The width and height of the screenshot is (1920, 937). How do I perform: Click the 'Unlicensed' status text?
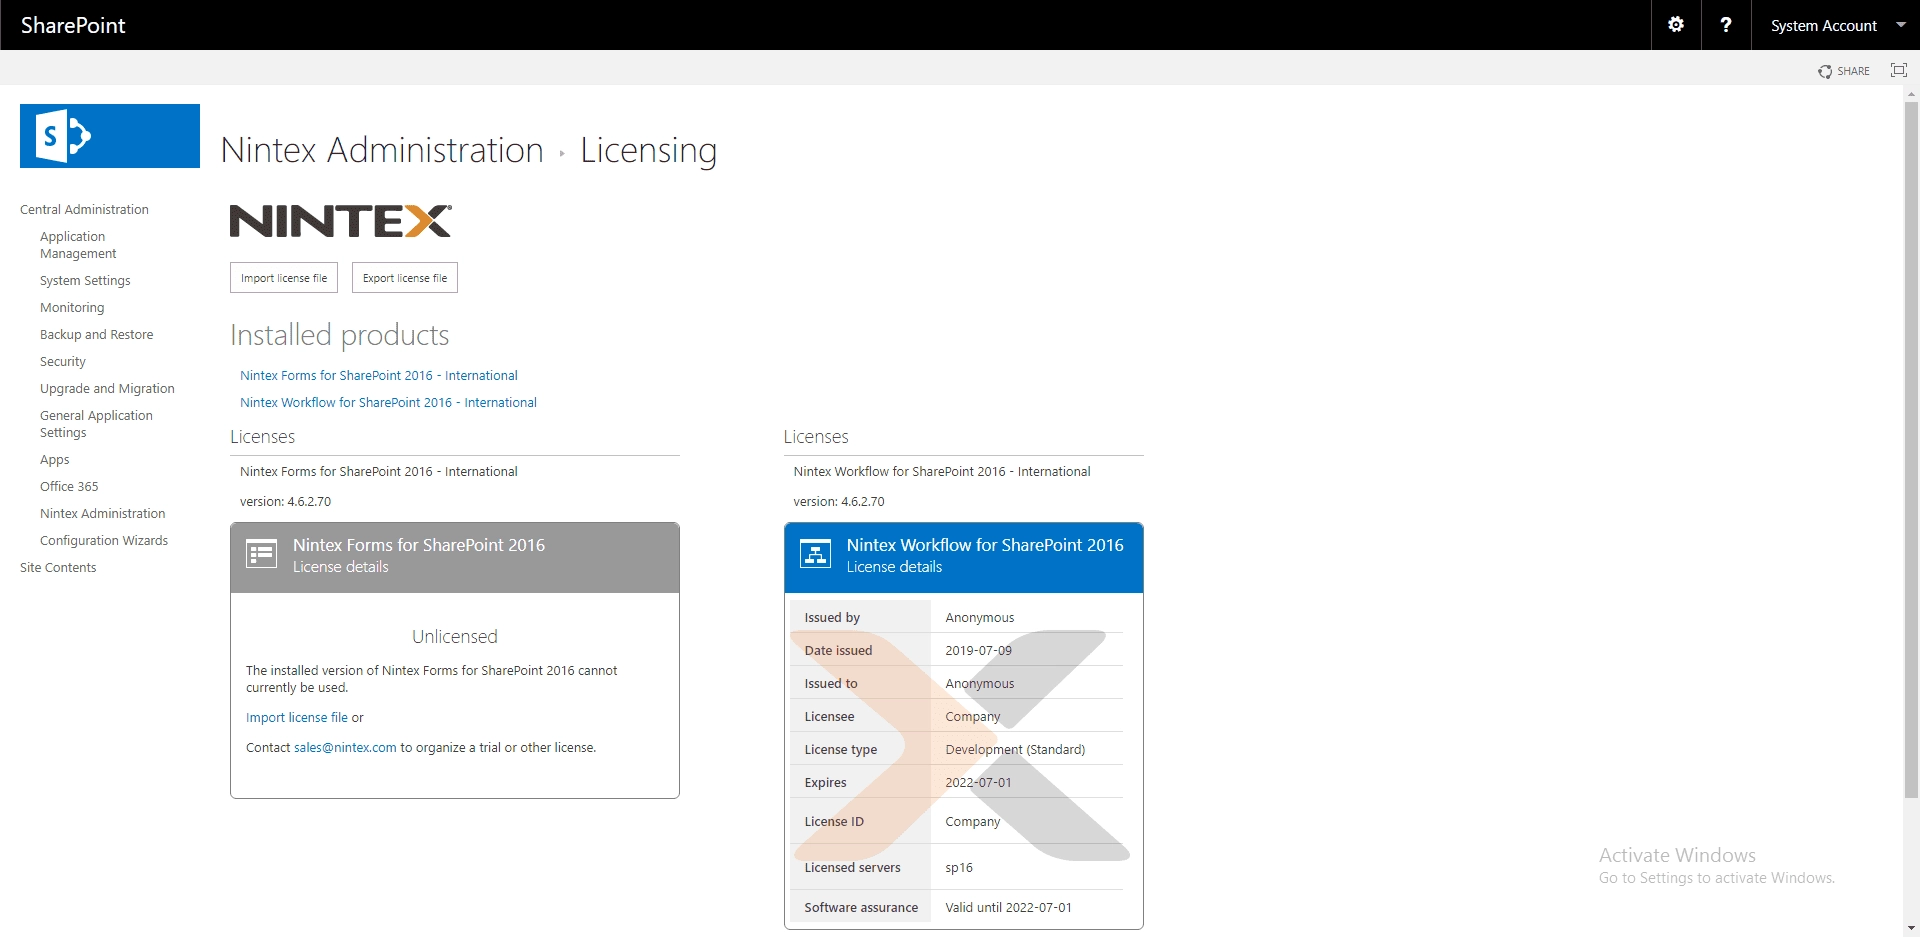[455, 636]
